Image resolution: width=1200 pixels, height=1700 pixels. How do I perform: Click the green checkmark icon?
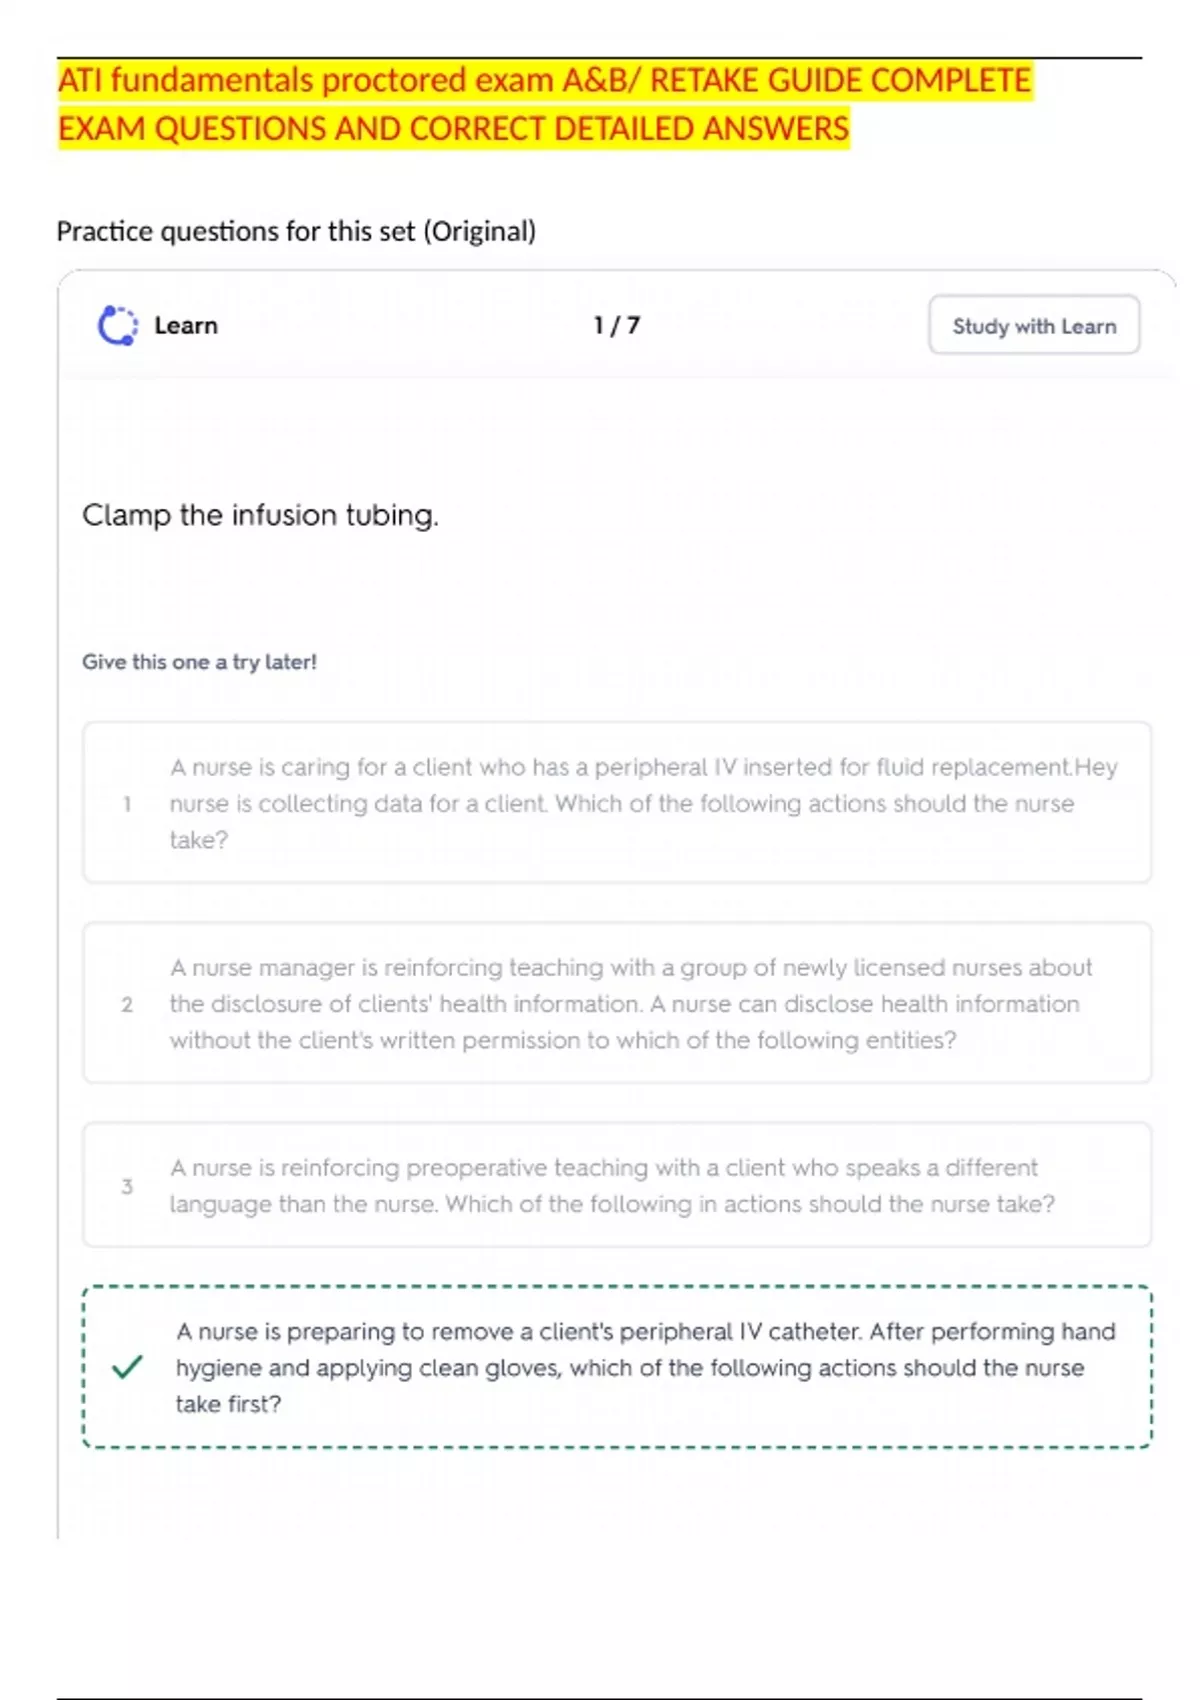(127, 1367)
